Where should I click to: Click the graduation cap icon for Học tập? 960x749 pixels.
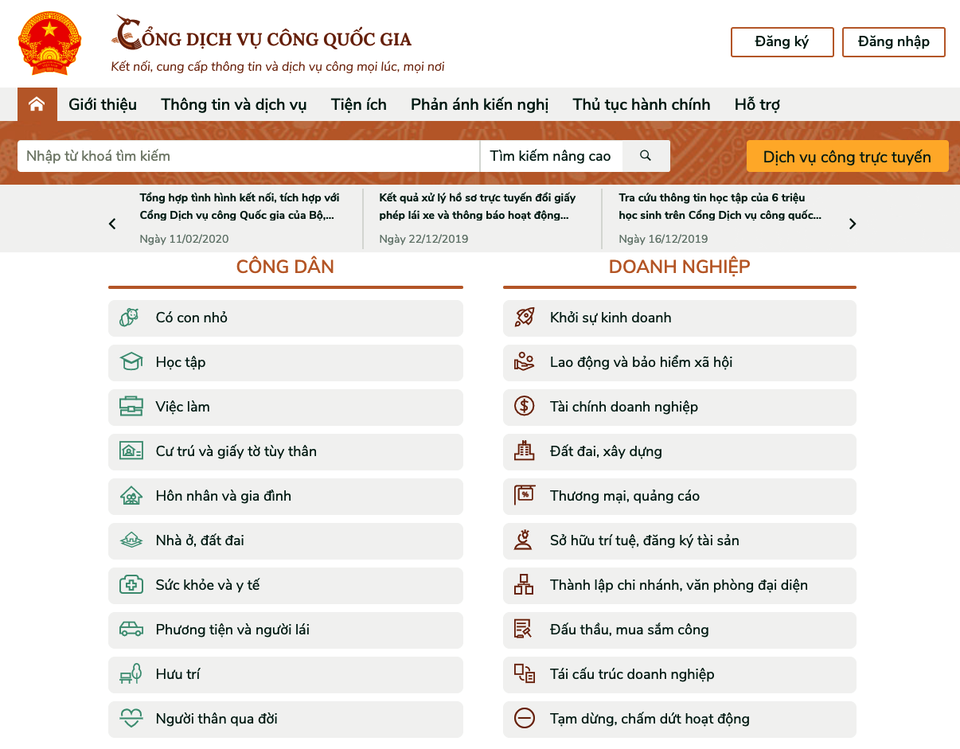(x=130, y=362)
